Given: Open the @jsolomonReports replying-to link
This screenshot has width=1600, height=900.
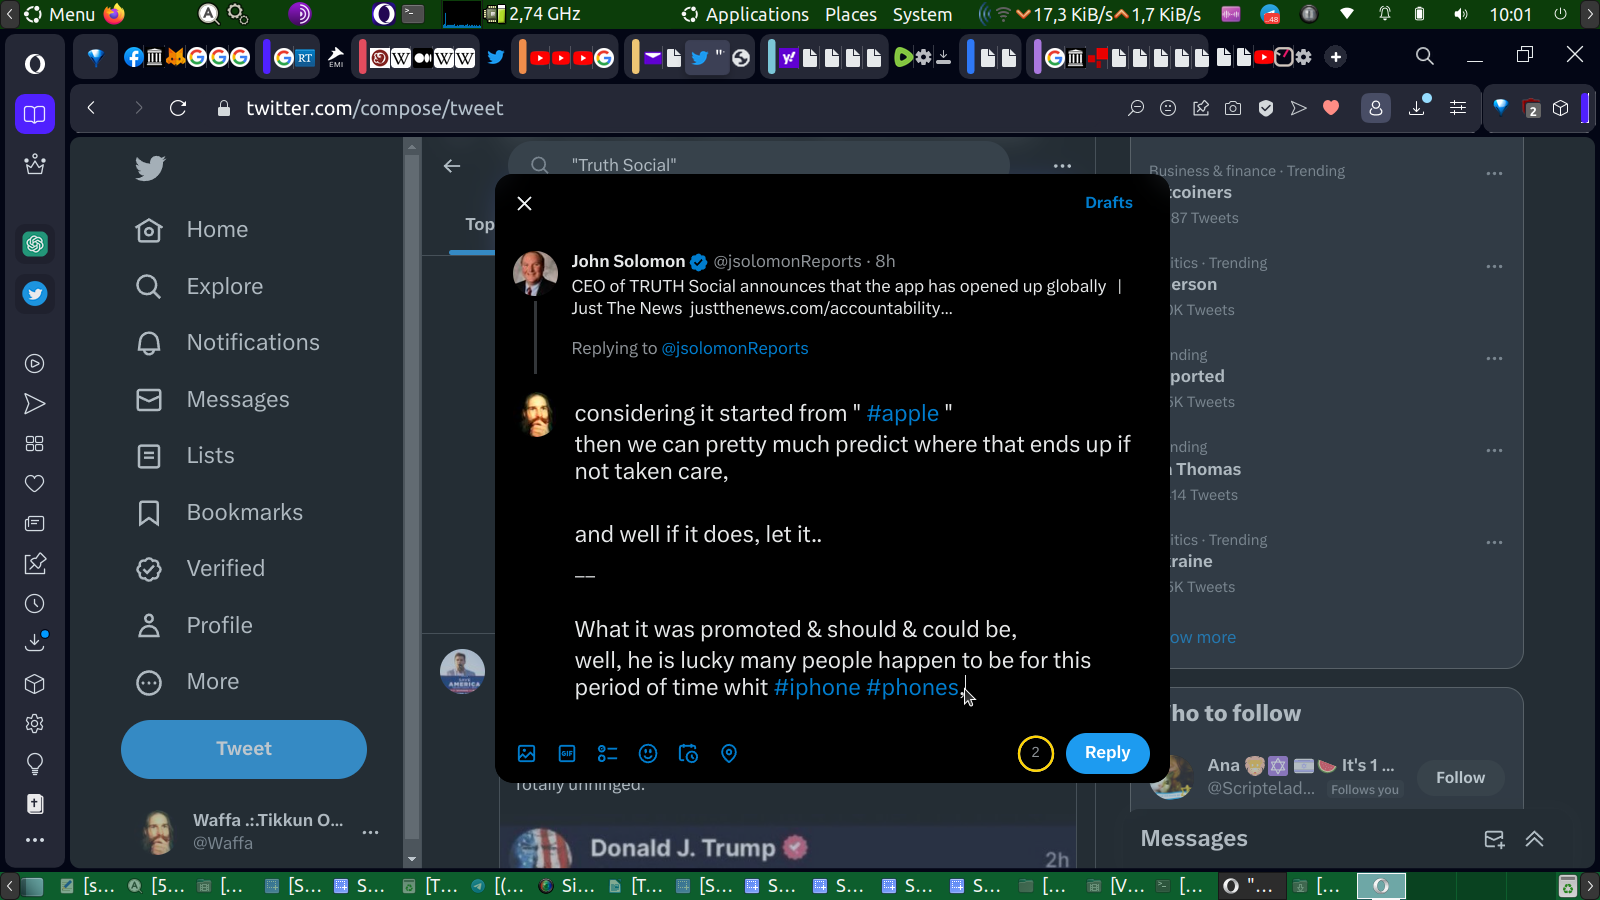Looking at the screenshot, I should coord(735,348).
